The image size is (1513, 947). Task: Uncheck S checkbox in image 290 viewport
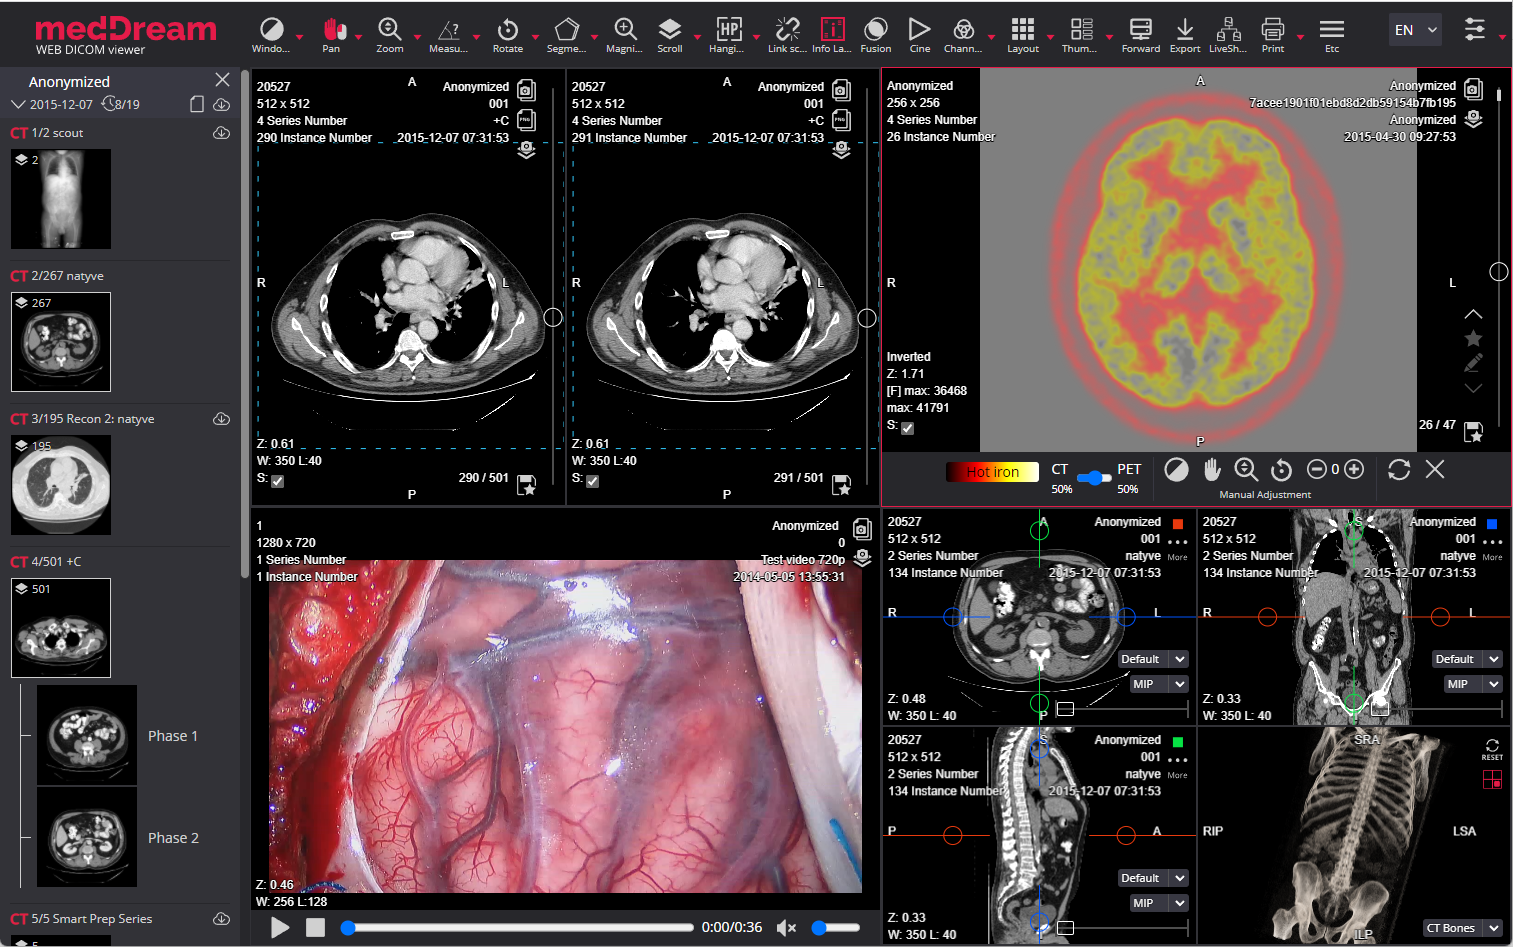pos(278,481)
